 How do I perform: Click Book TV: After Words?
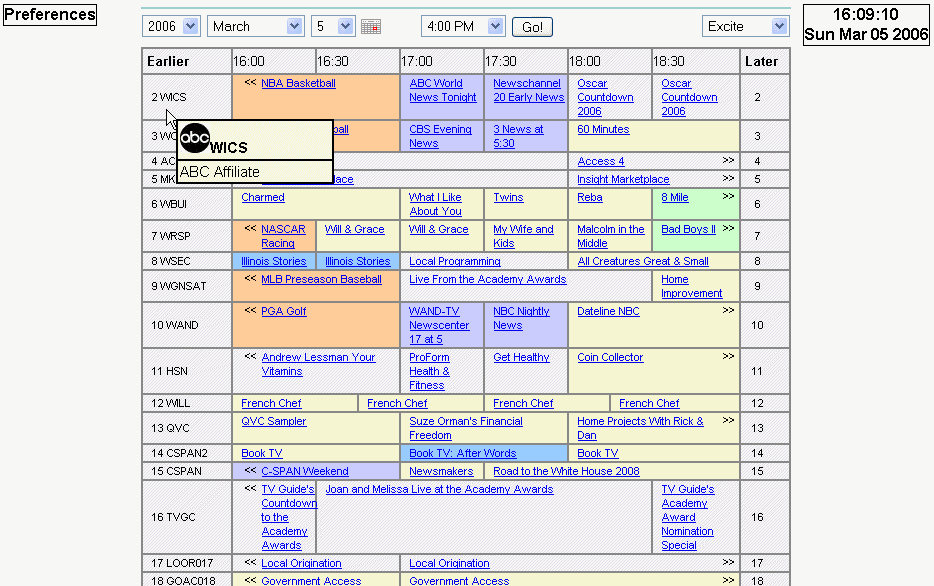463,453
